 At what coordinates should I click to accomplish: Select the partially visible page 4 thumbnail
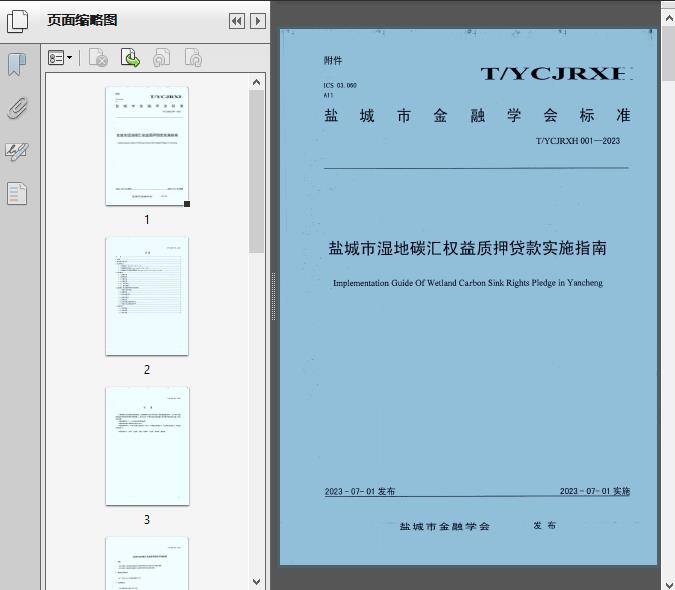click(x=147, y=563)
